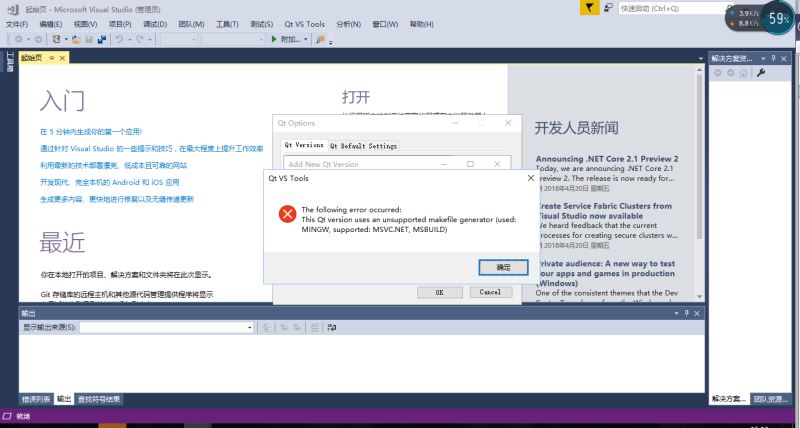Toggle word wrap in output panel

331,328
